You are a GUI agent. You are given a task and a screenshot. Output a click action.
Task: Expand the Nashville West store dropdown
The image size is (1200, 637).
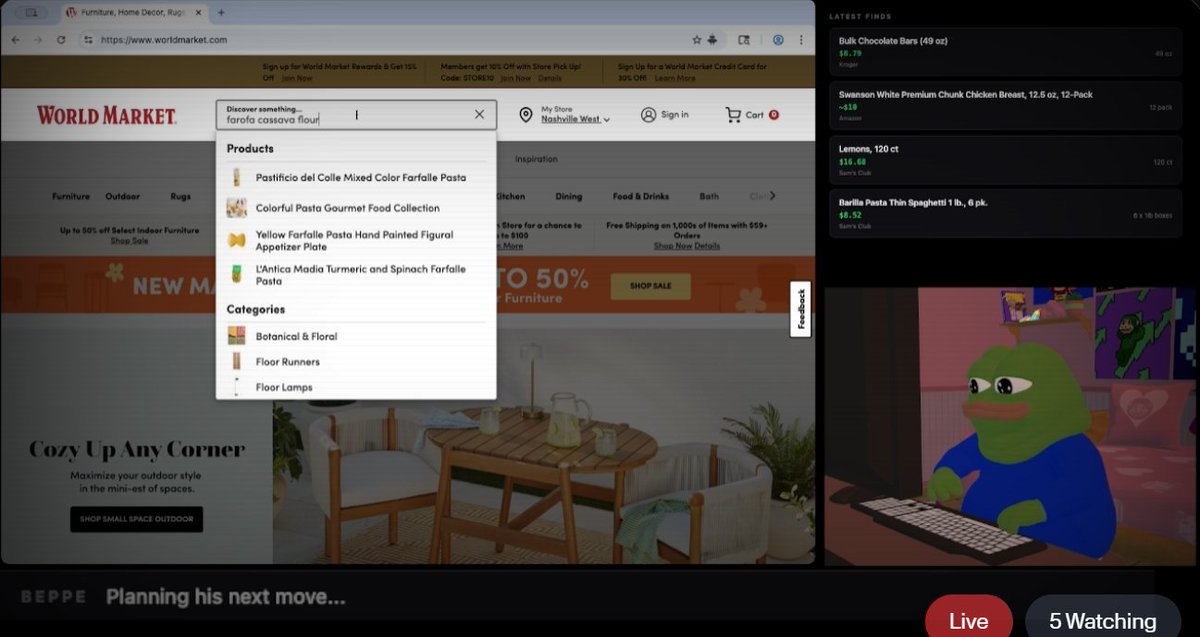[575, 119]
